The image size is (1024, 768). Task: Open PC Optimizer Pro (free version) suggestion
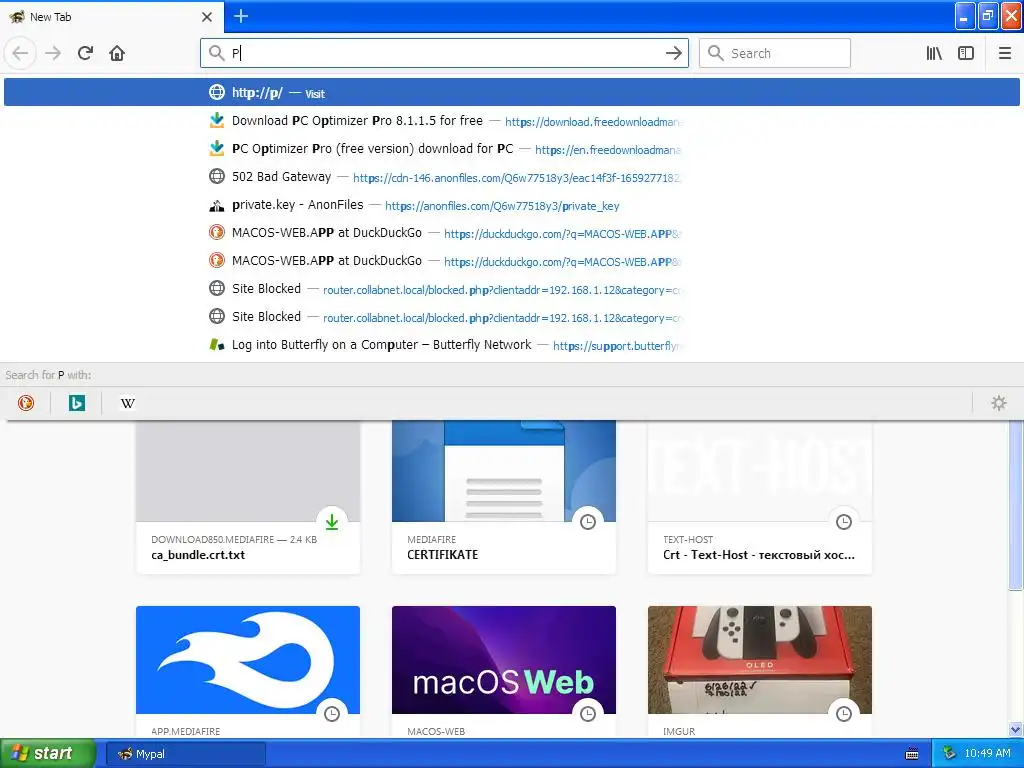[511, 149]
